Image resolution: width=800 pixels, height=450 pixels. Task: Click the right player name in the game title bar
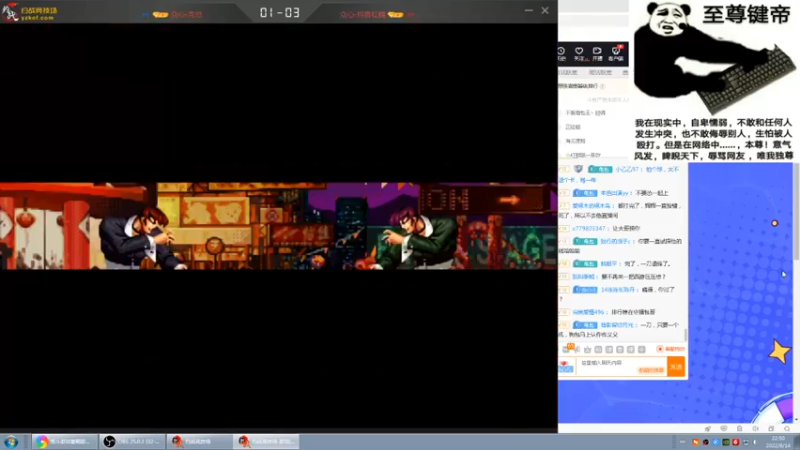click(x=362, y=15)
